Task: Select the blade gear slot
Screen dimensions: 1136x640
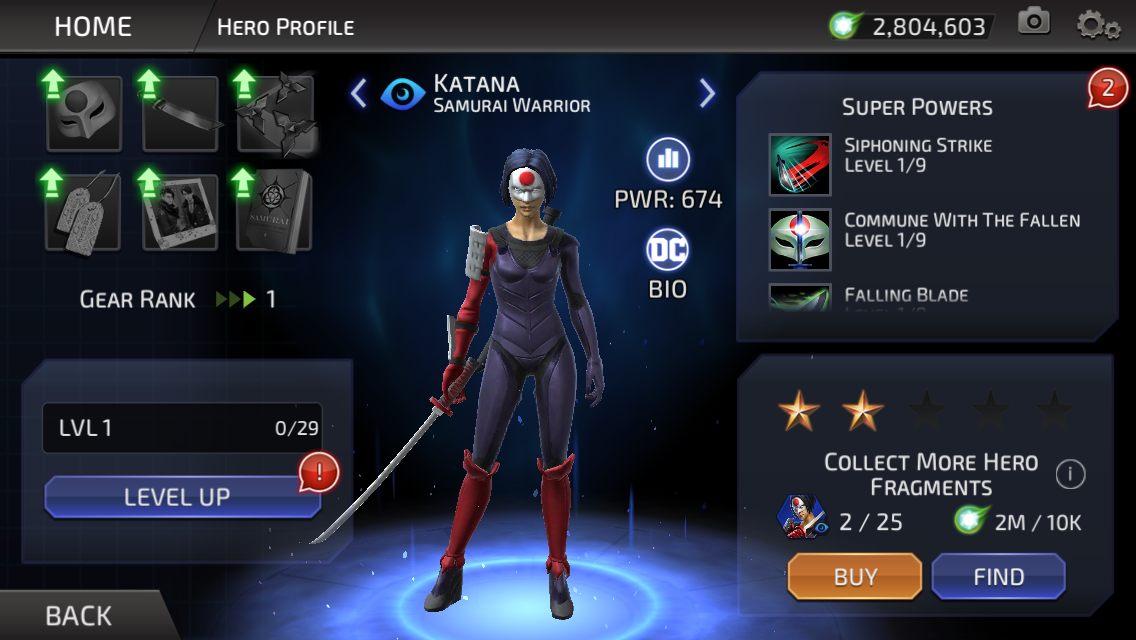Action: click(180, 114)
